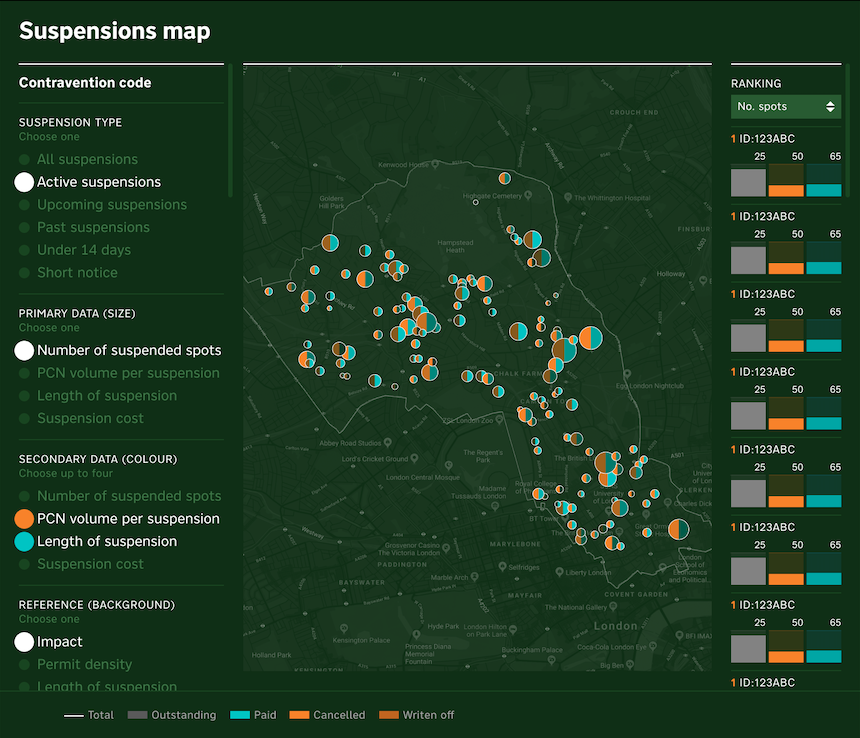The height and width of the screenshot is (738, 860).
Task: Enable Number of suspended spots under Secondary data
Action: (121, 496)
